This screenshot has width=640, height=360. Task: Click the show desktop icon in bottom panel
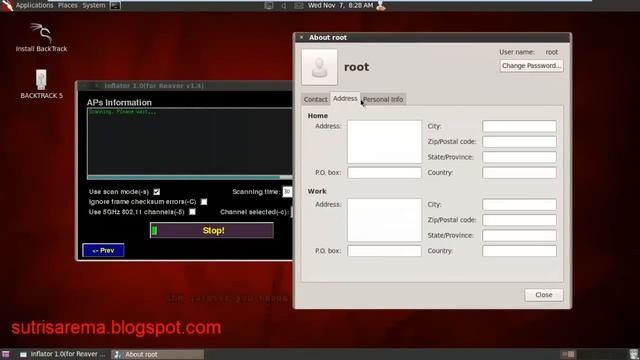(6, 354)
